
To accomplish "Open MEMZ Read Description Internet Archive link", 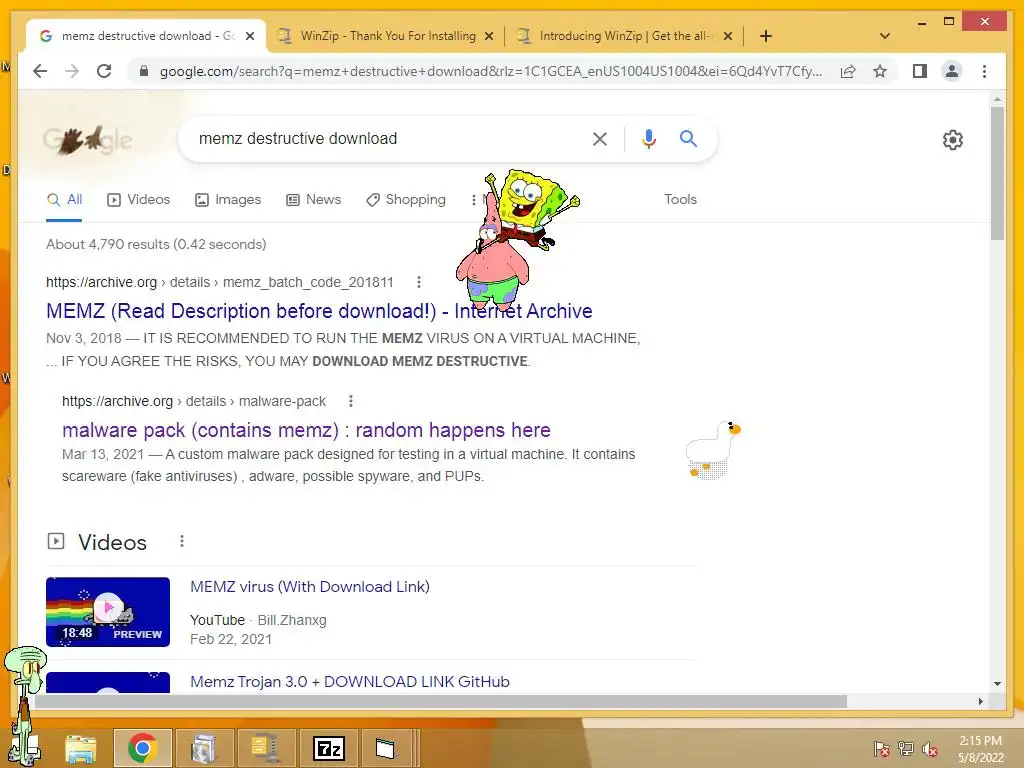I will coord(319,311).
